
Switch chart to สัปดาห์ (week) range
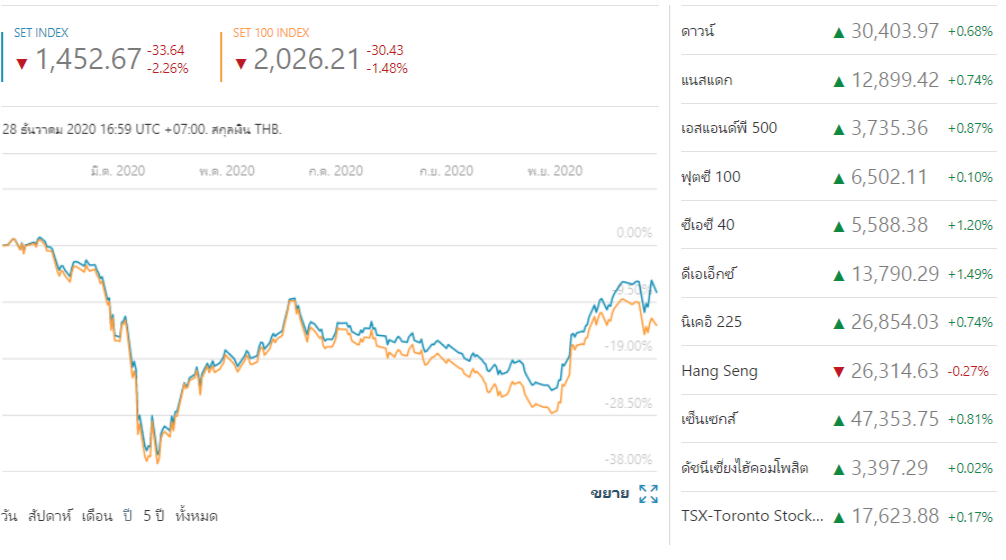(47, 516)
